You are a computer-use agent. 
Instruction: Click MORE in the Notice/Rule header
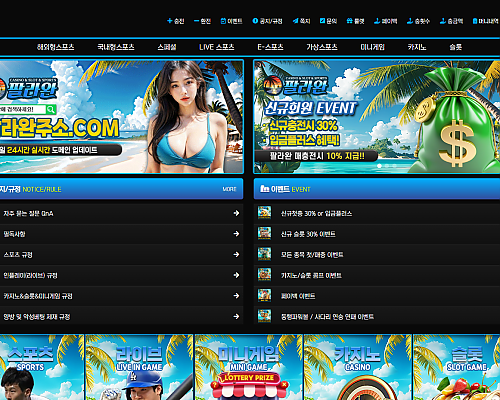[x=229, y=189]
